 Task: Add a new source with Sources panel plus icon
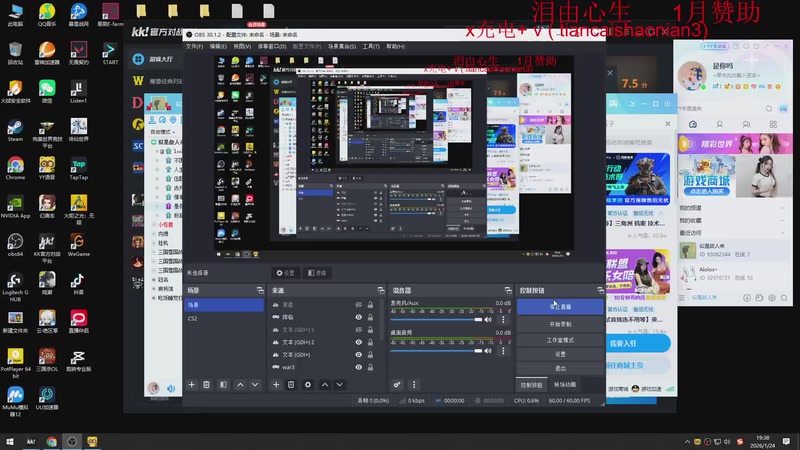[276, 385]
